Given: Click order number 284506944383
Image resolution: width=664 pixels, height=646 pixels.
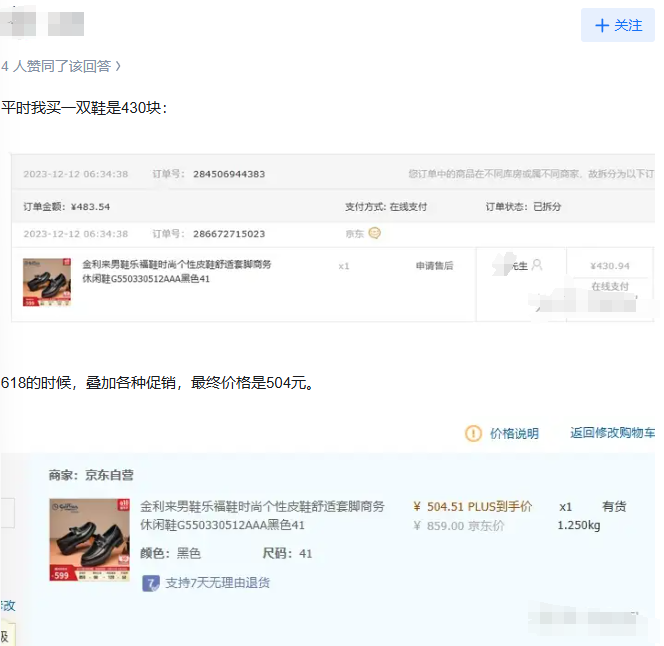Looking at the screenshot, I should (x=228, y=174).
